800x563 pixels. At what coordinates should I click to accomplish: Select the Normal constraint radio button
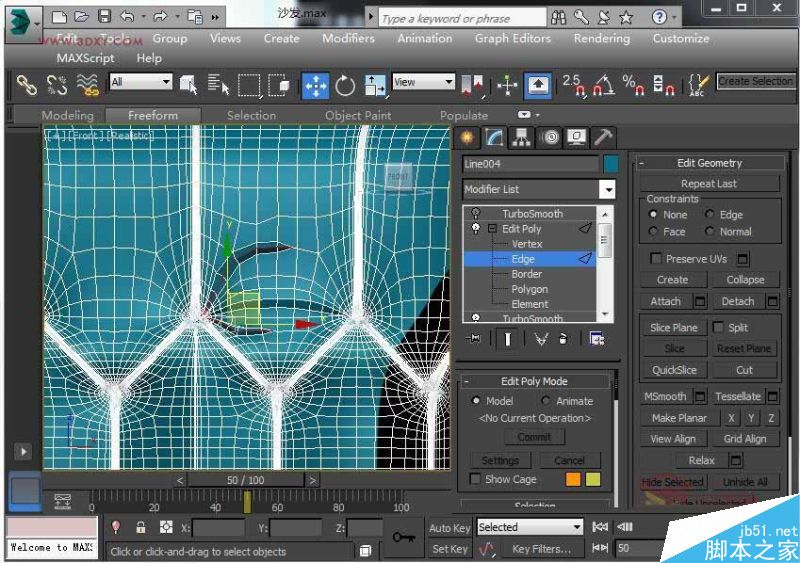tap(709, 231)
